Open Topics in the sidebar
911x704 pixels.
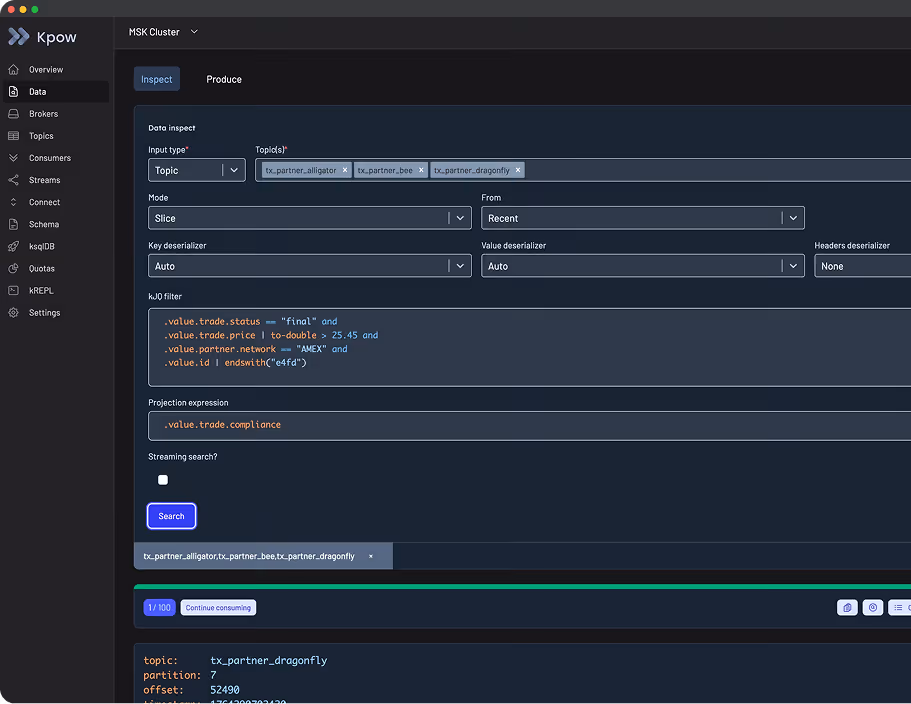click(x=56, y=136)
